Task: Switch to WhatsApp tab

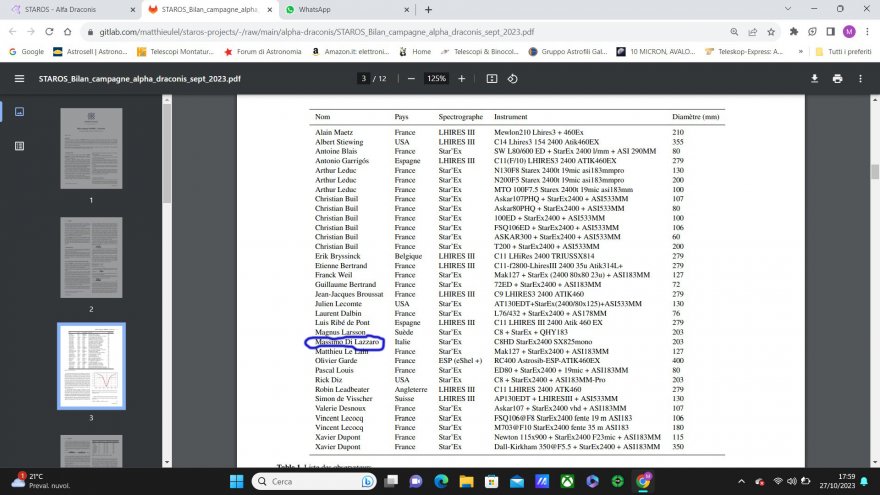Action: click(x=330, y=9)
